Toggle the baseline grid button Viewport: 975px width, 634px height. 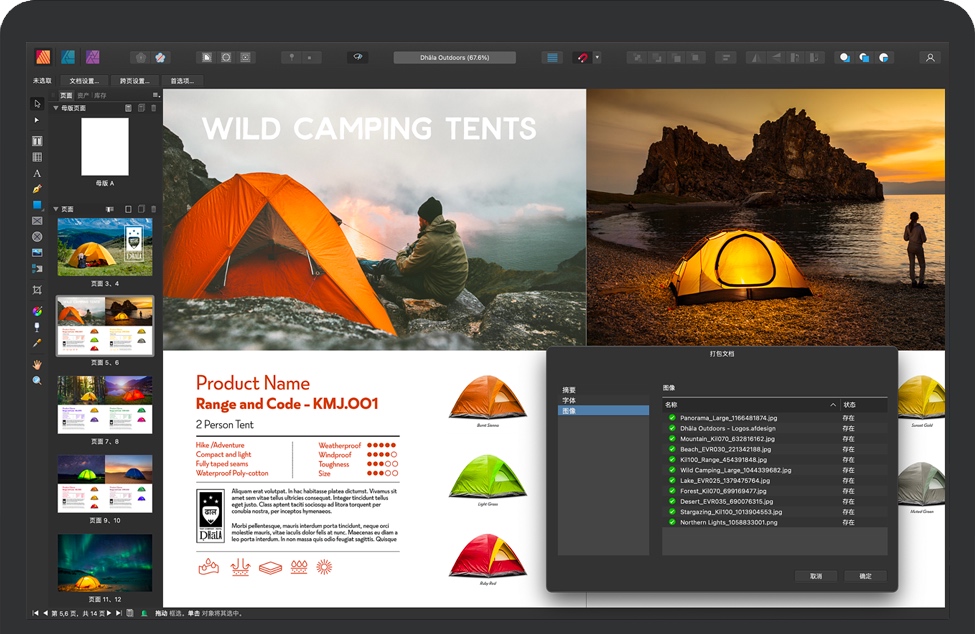(552, 58)
